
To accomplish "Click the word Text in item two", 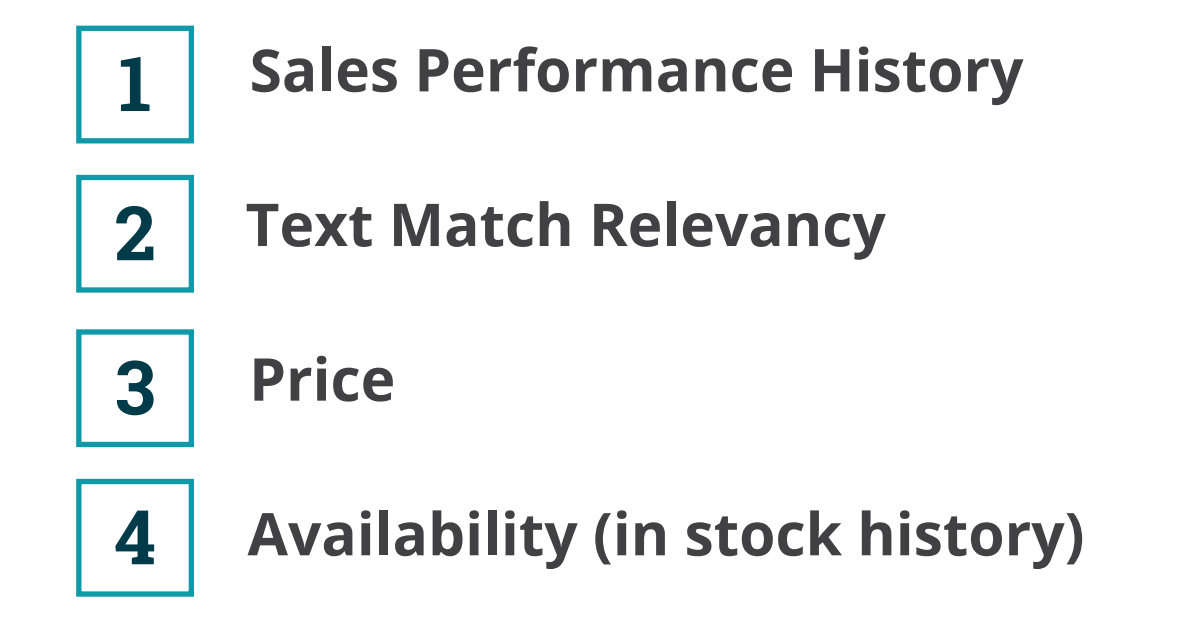I will [x=309, y=225].
